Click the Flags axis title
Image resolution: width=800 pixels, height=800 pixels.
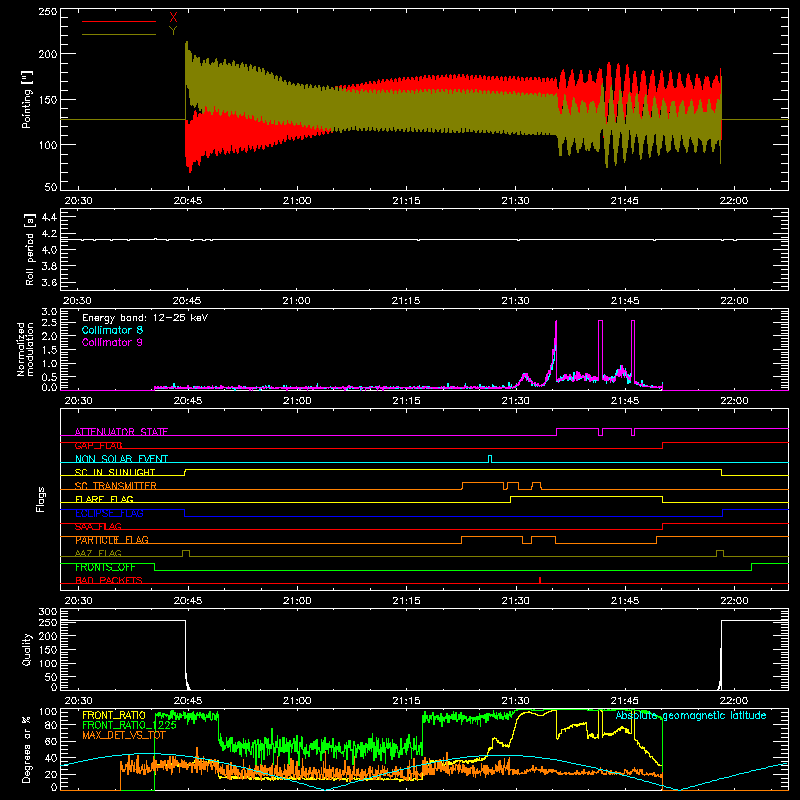(41, 499)
